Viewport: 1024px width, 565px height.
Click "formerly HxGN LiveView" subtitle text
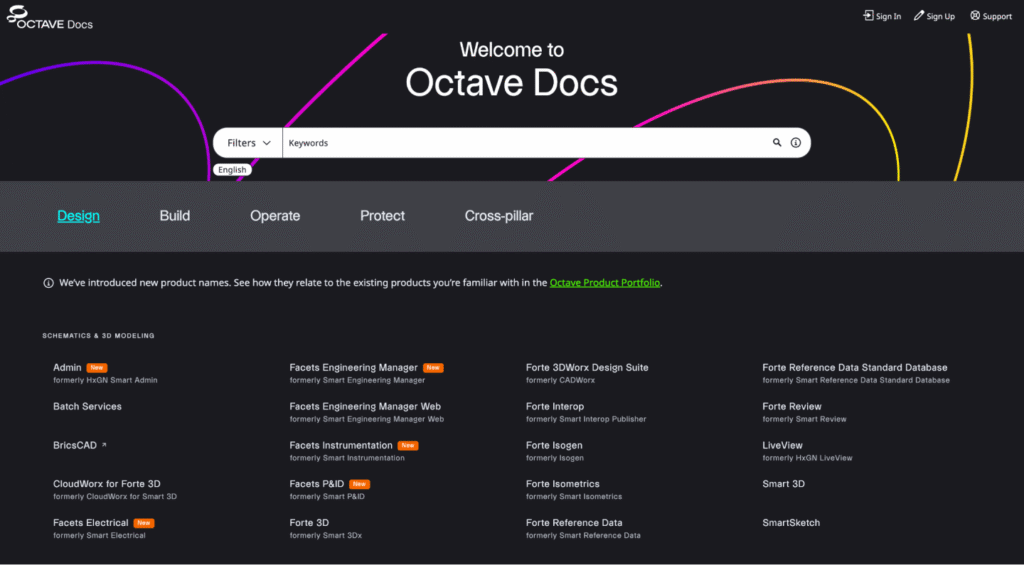coord(807,458)
